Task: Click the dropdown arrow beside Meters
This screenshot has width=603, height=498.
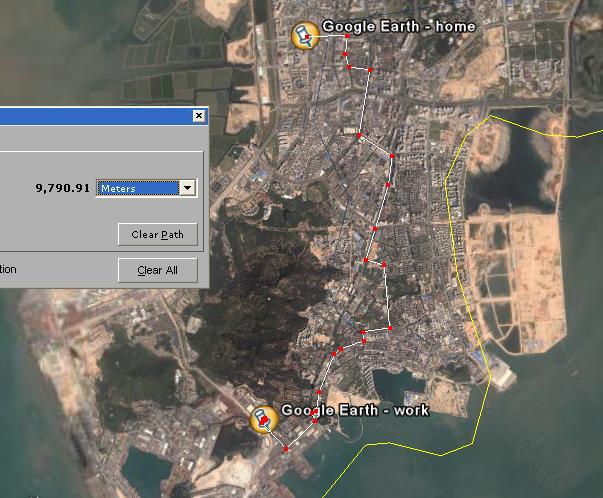Action: 188,188
